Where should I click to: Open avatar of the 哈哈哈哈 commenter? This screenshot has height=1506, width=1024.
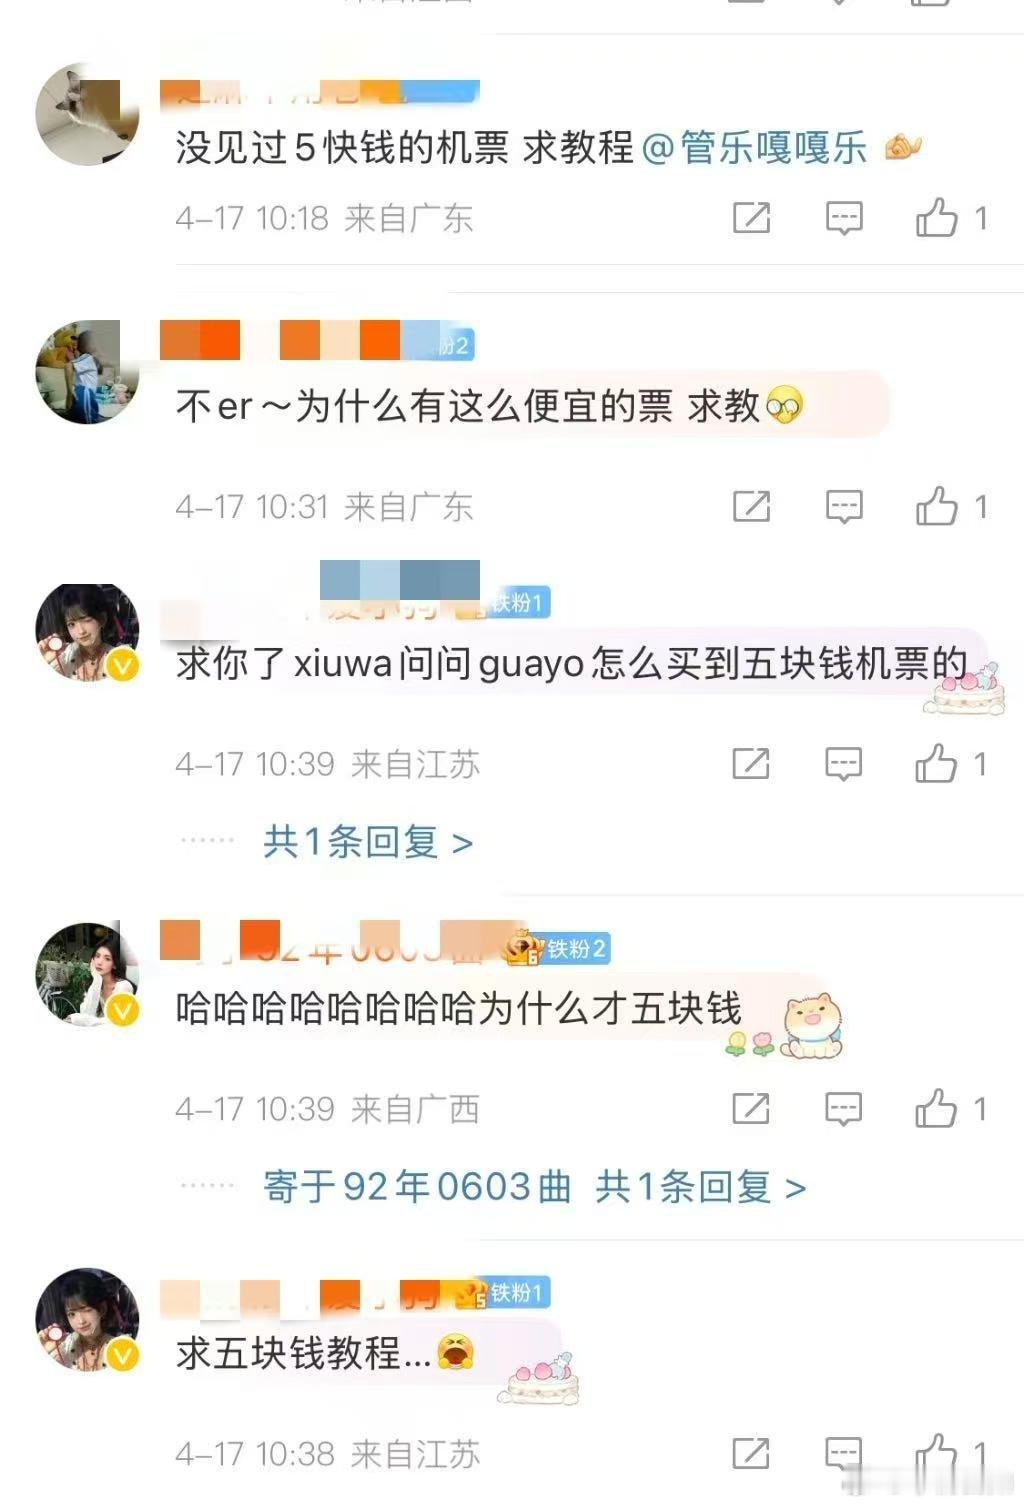[x=87, y=974]
